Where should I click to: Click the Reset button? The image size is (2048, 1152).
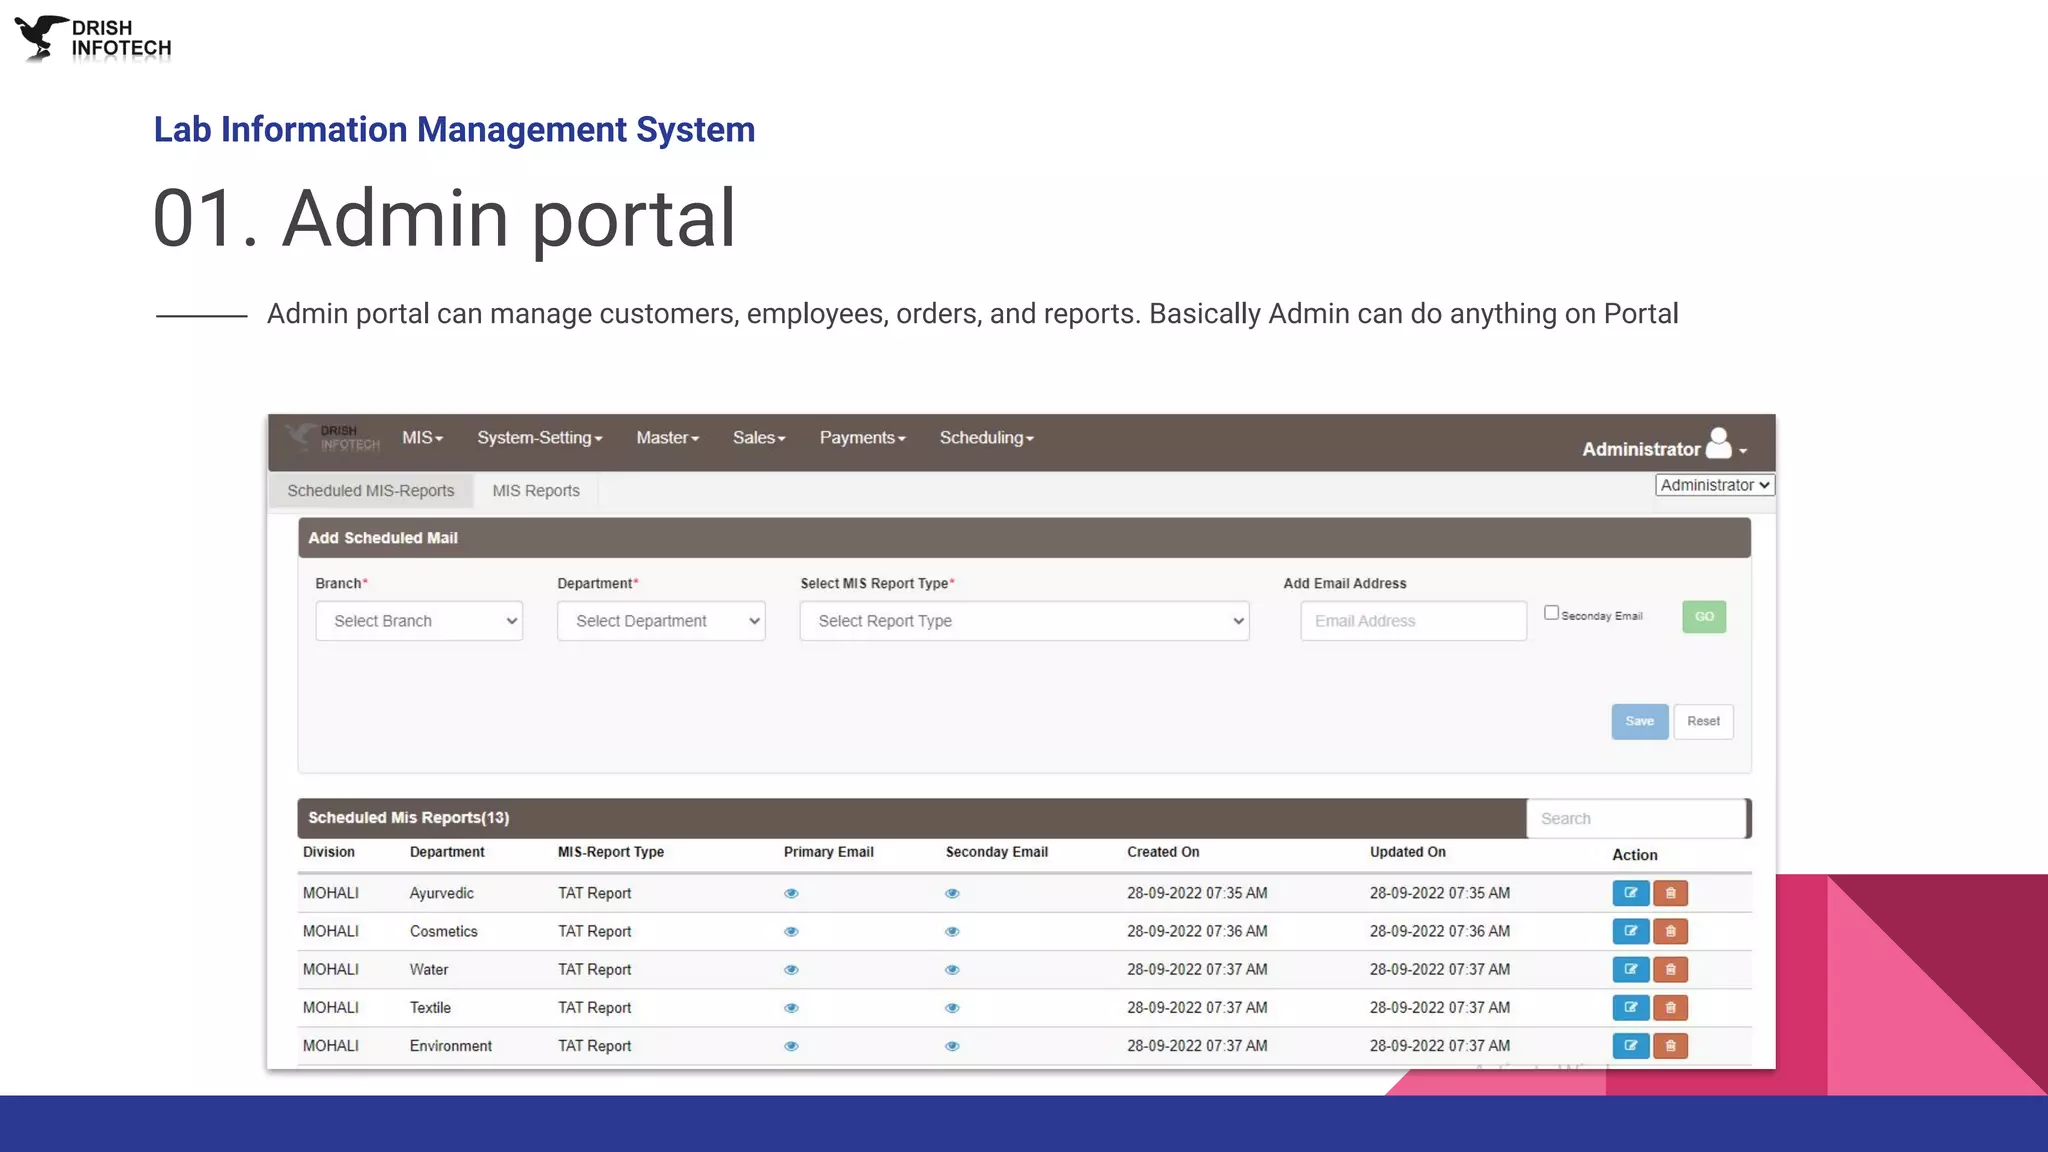tap(1703, 721)
